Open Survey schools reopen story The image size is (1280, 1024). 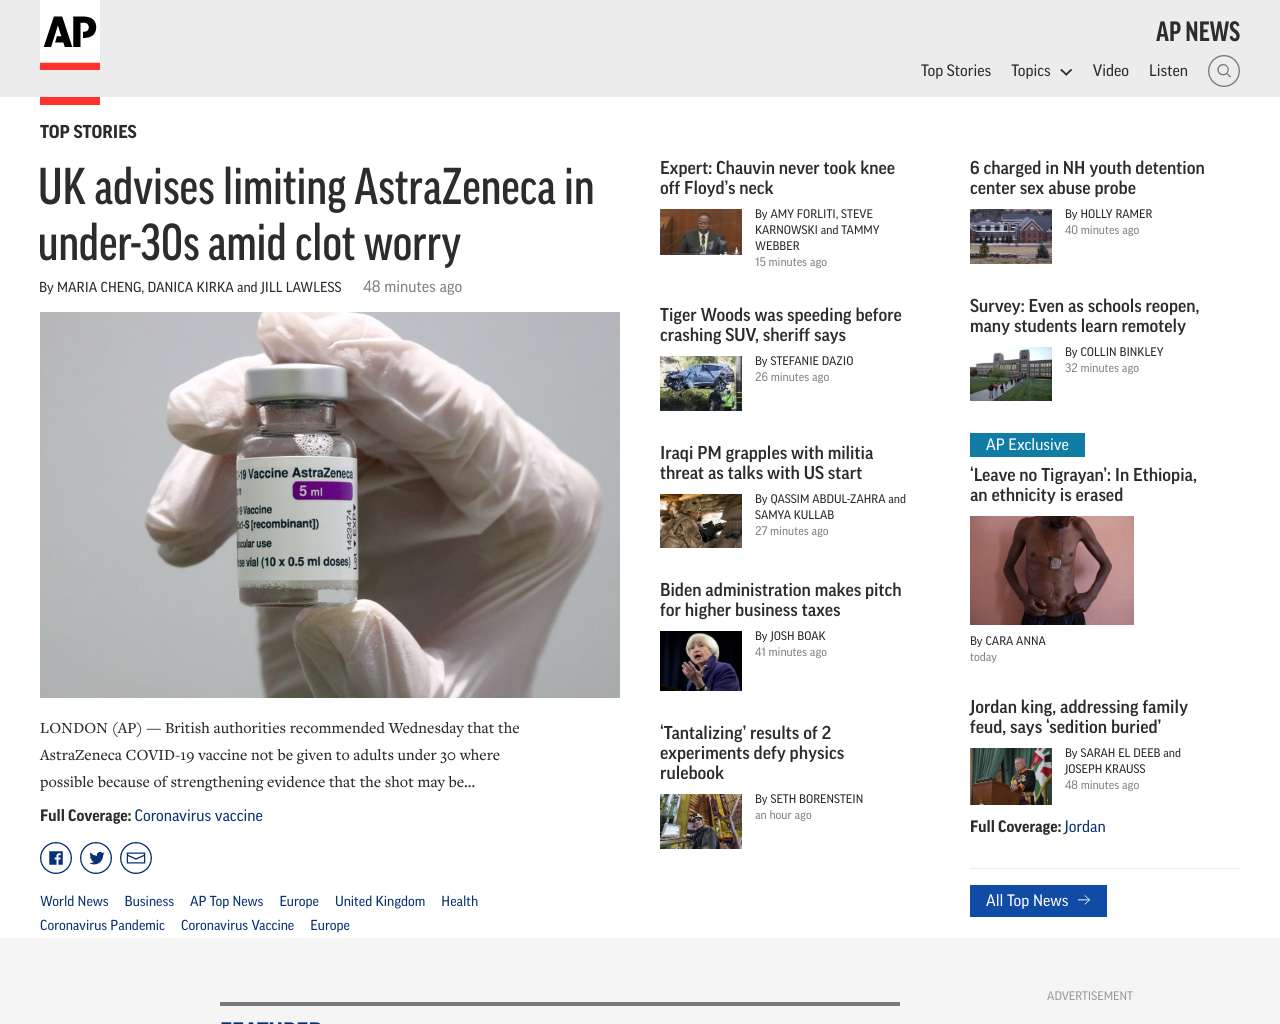pos(1084,316)
